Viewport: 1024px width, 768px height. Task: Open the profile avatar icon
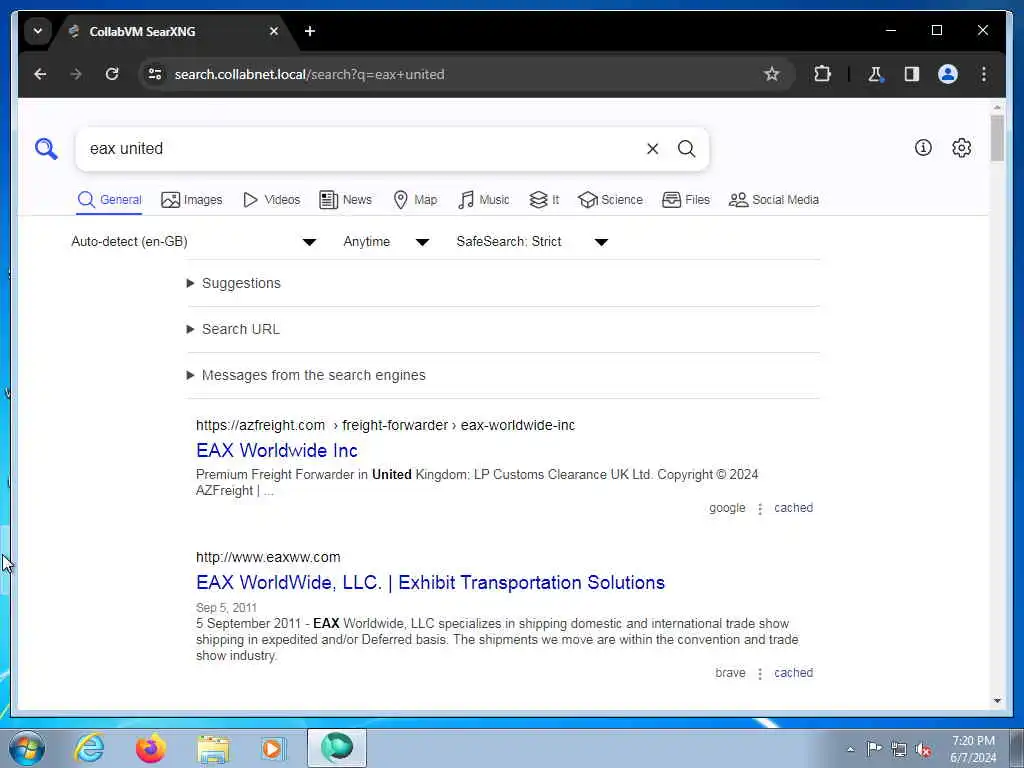click(x=948, y=74)
